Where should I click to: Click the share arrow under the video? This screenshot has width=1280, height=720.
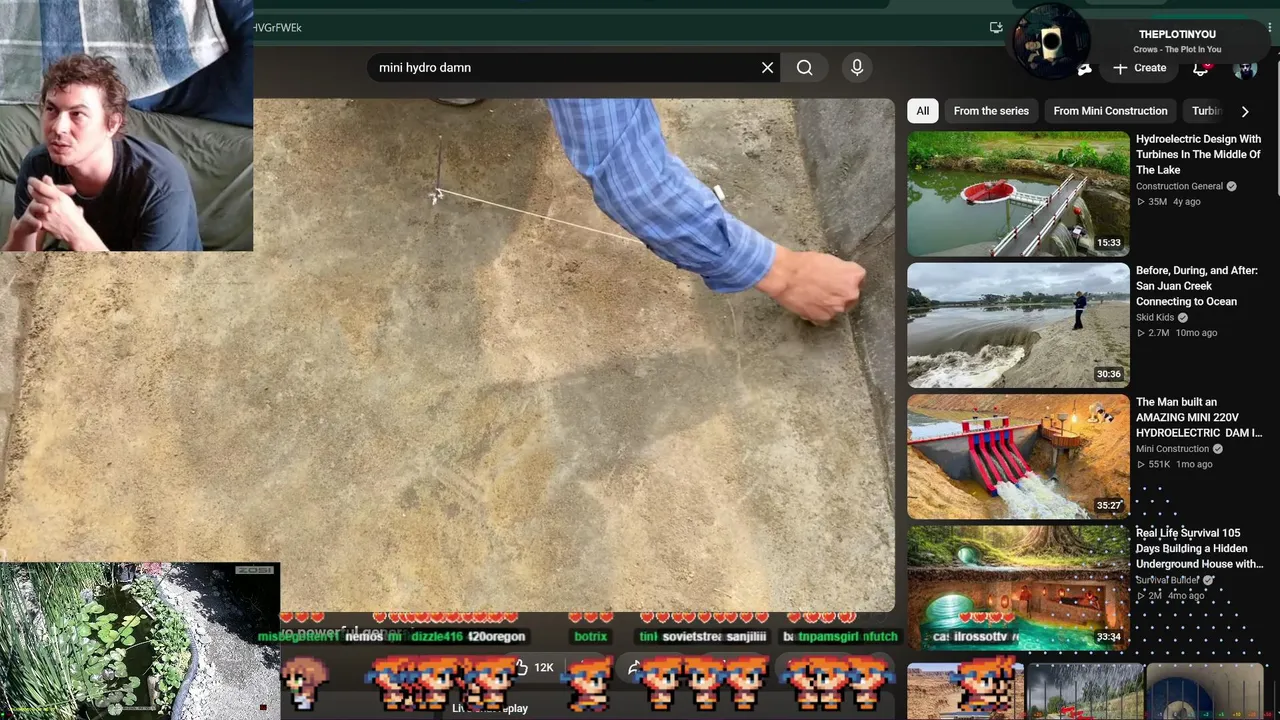tap(634, 668)
